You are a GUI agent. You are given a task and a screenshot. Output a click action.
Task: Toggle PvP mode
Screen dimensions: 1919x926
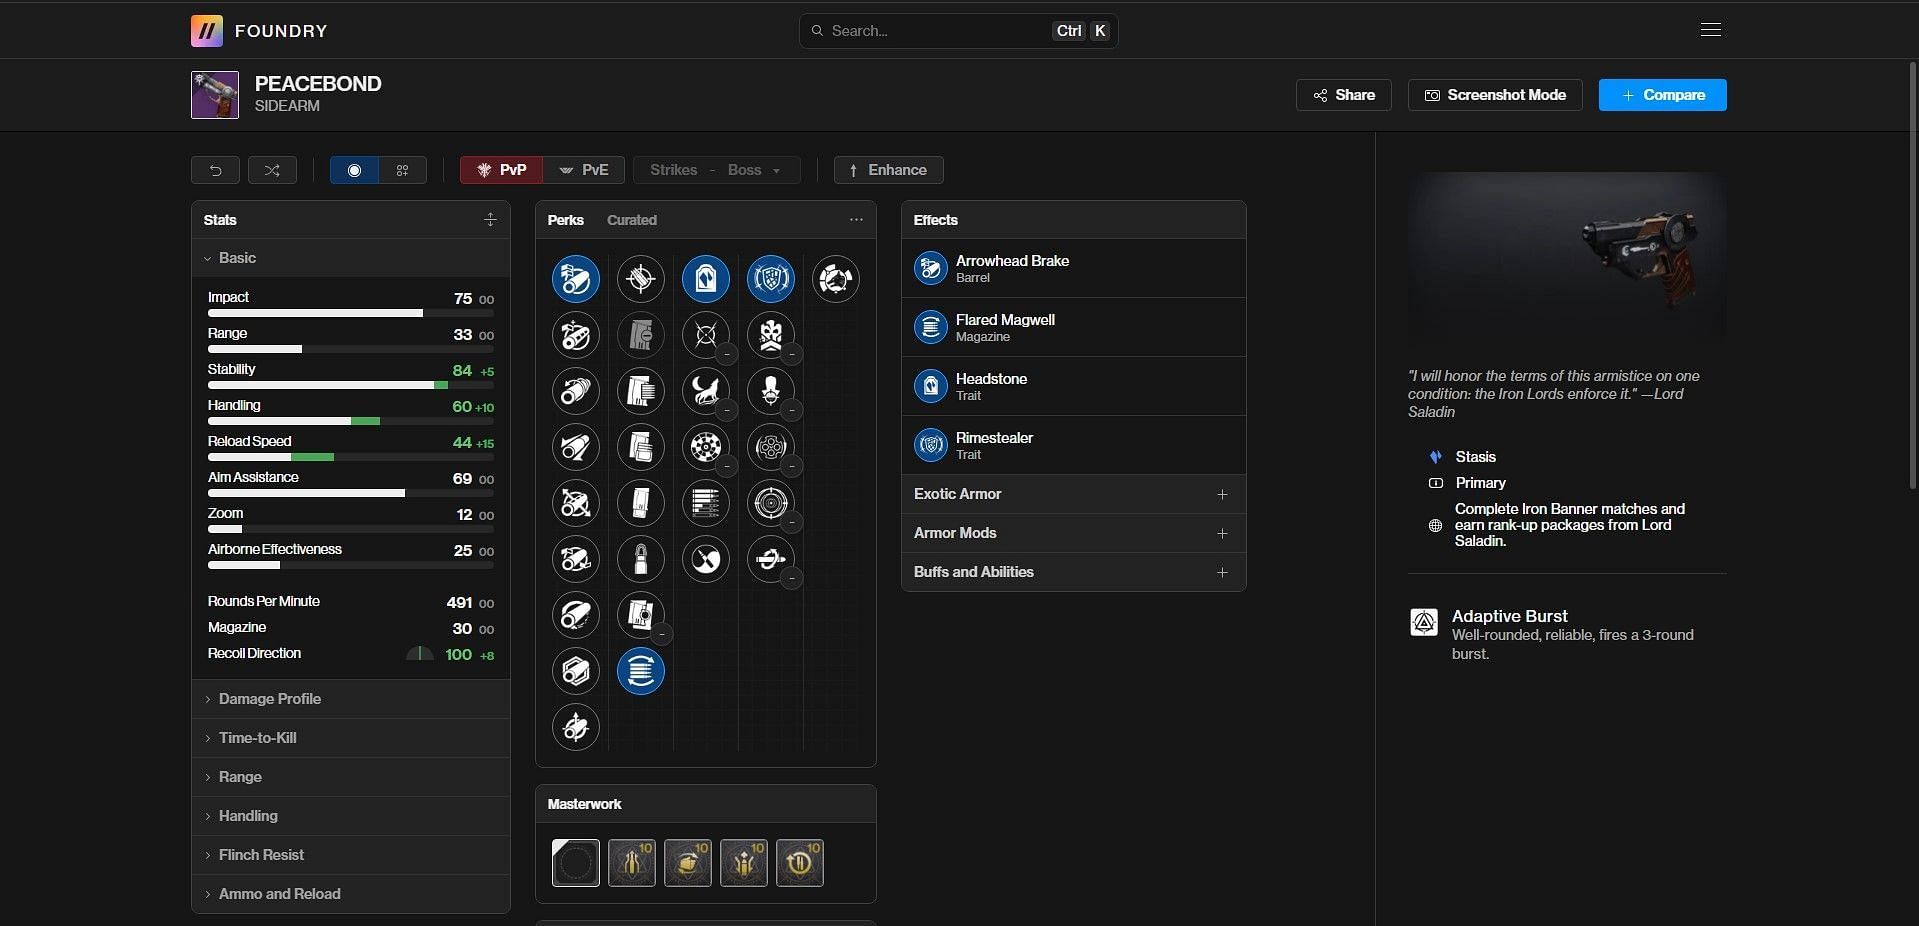(x=502, y=170)
